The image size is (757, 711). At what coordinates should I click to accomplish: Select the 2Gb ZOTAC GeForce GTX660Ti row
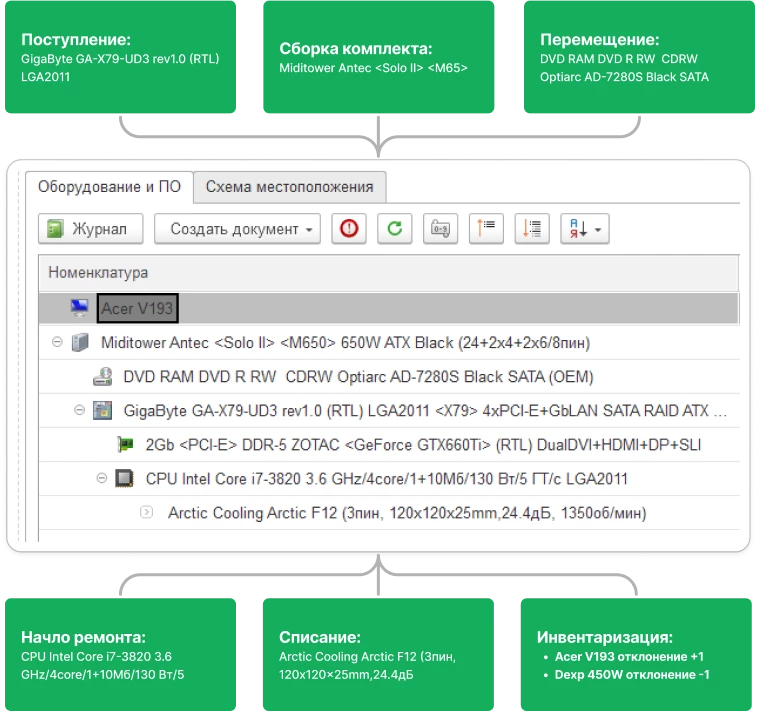(x=389, y=445)
